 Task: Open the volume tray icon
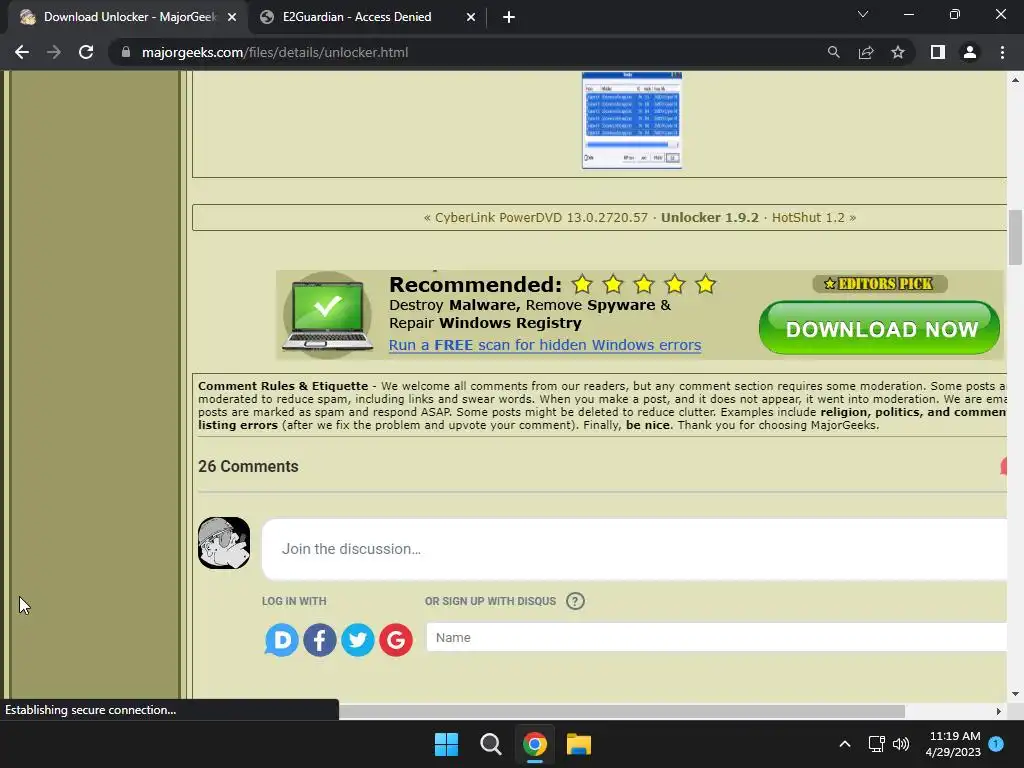coord(901,744)
